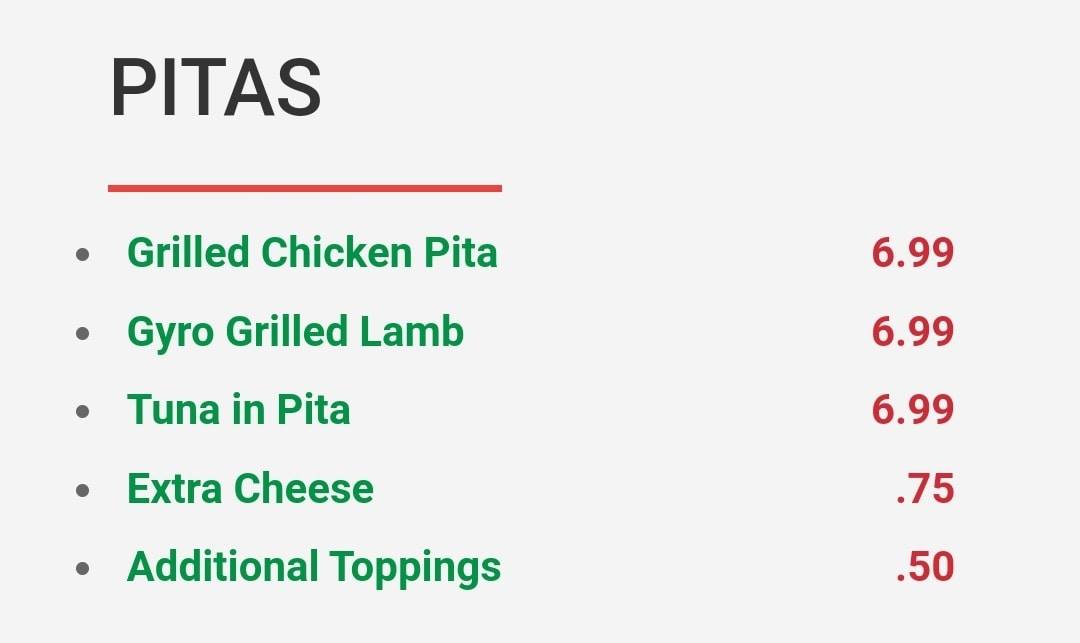
Task: Click the bullet beside Additional Toppings
Action: click(83, 569)
